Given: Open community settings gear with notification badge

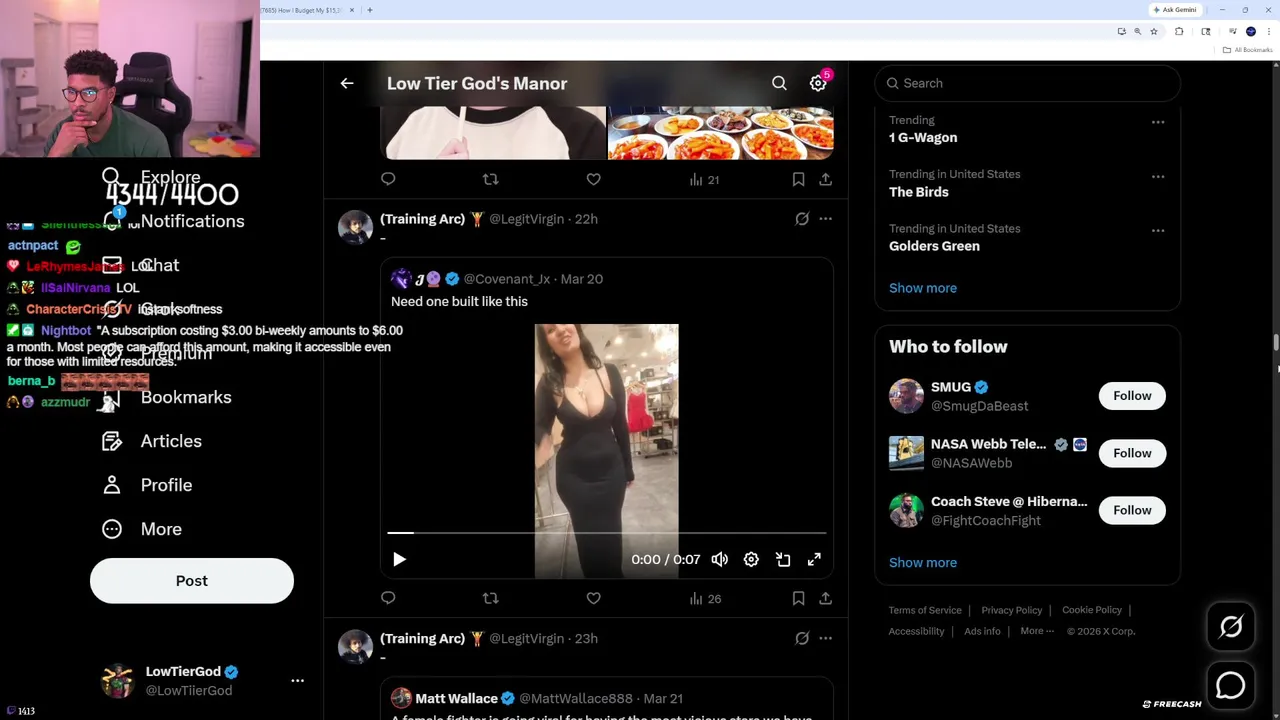Looking at the screenshot, I should [x=818, y=84].
